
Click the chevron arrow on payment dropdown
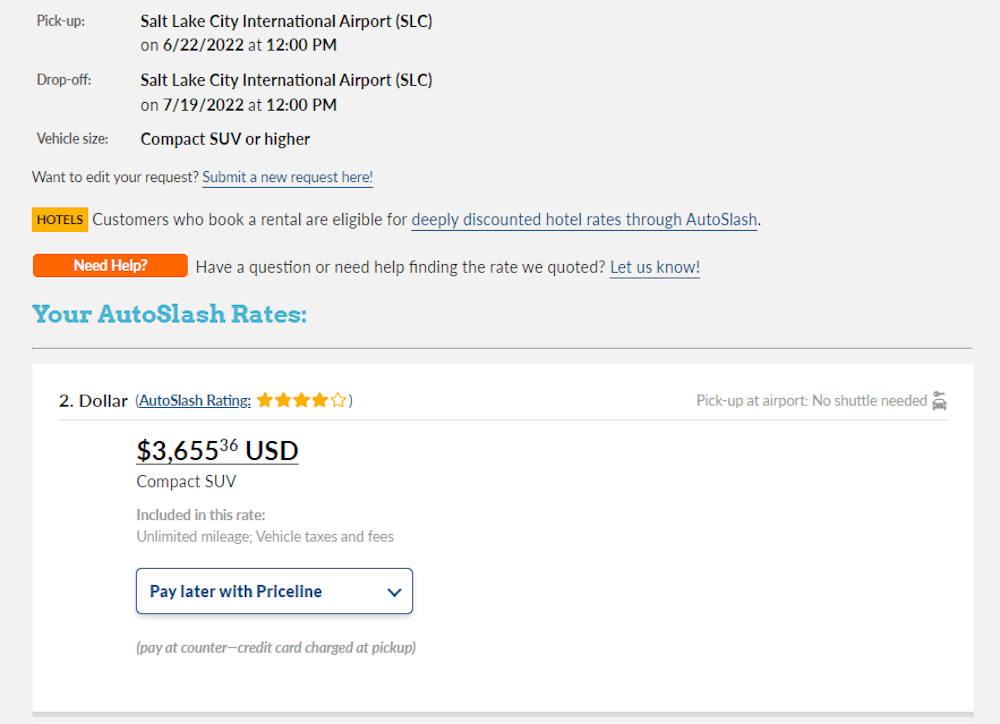[393, 592]
